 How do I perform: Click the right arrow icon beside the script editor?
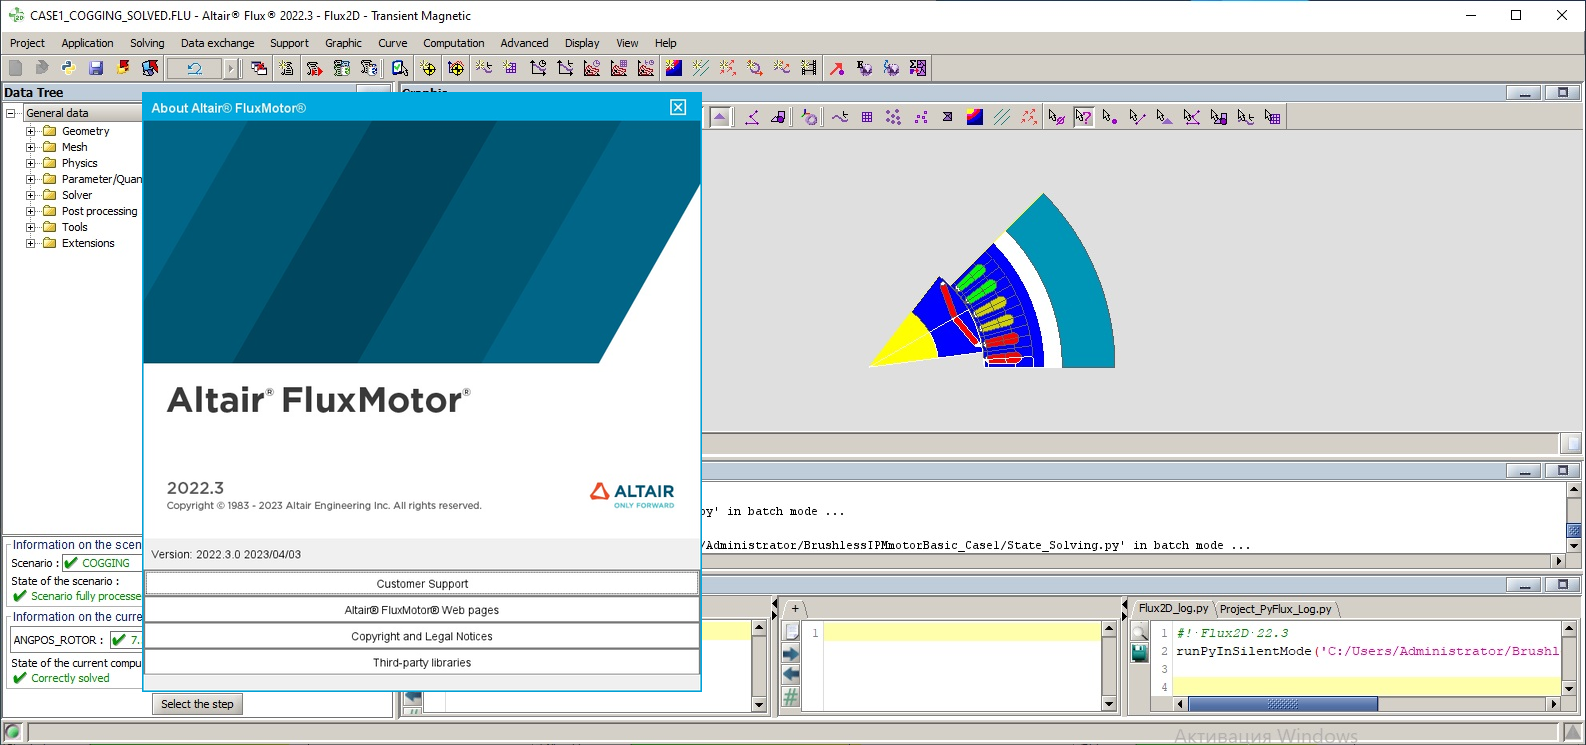pos(791,654)
